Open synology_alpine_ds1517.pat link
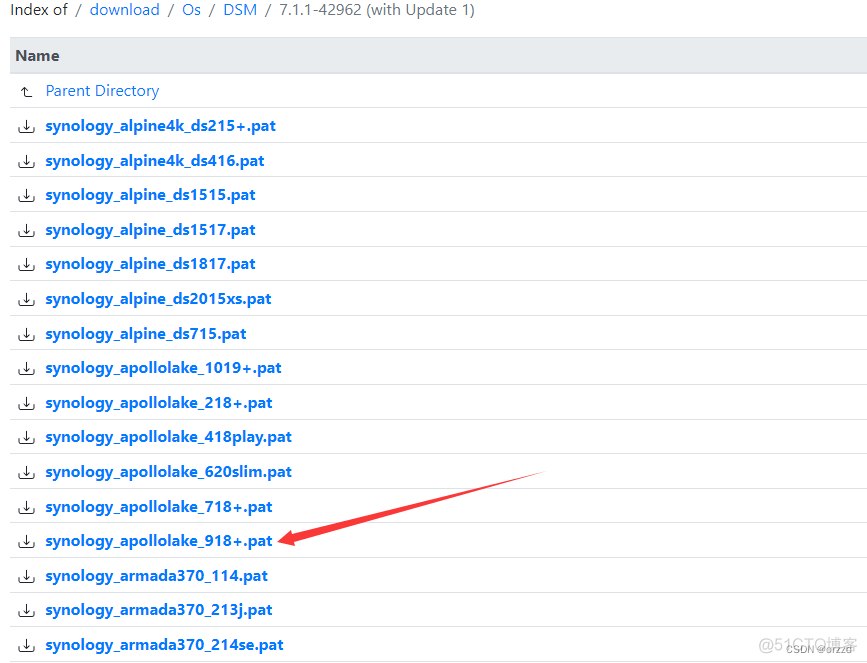 click(x=150, y=230)
